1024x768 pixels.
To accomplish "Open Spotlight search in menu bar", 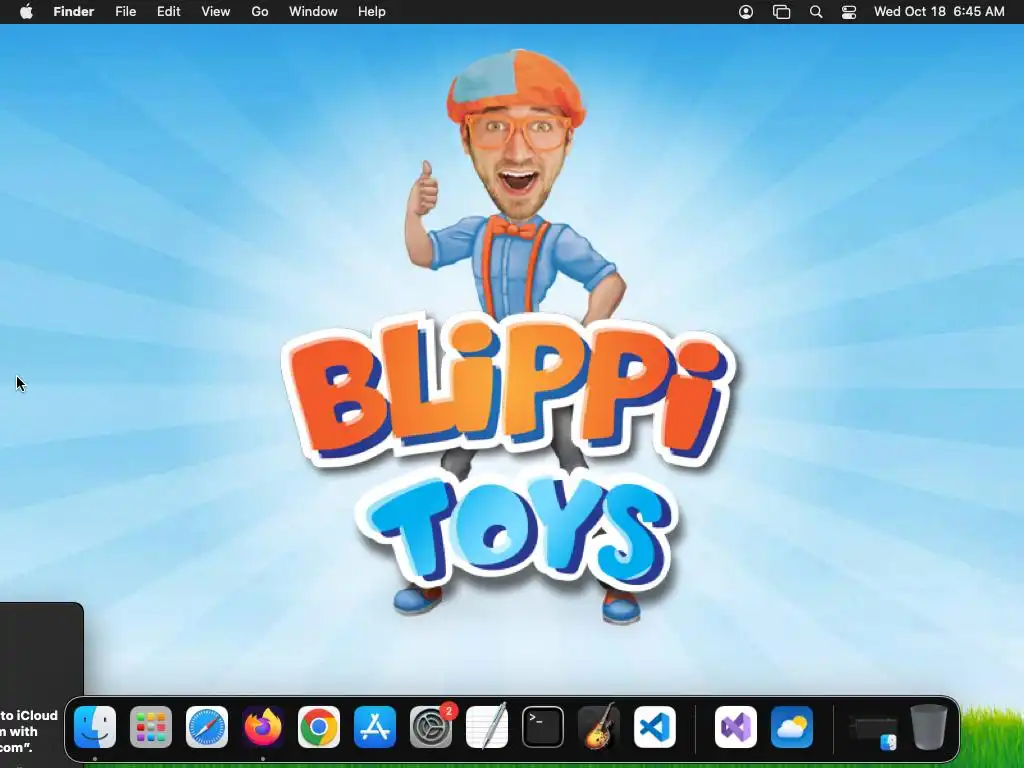I will tap(816, 12).
